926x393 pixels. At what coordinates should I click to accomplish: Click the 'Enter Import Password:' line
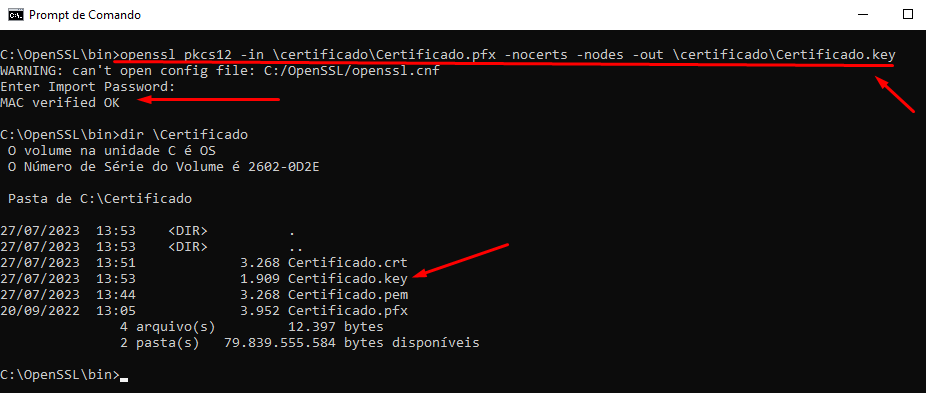point(88,87)
